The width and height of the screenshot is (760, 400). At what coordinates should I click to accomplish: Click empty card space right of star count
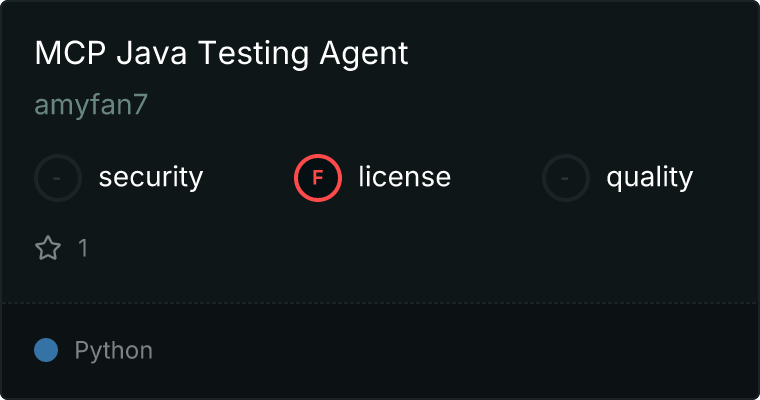[x=400, y=248]
